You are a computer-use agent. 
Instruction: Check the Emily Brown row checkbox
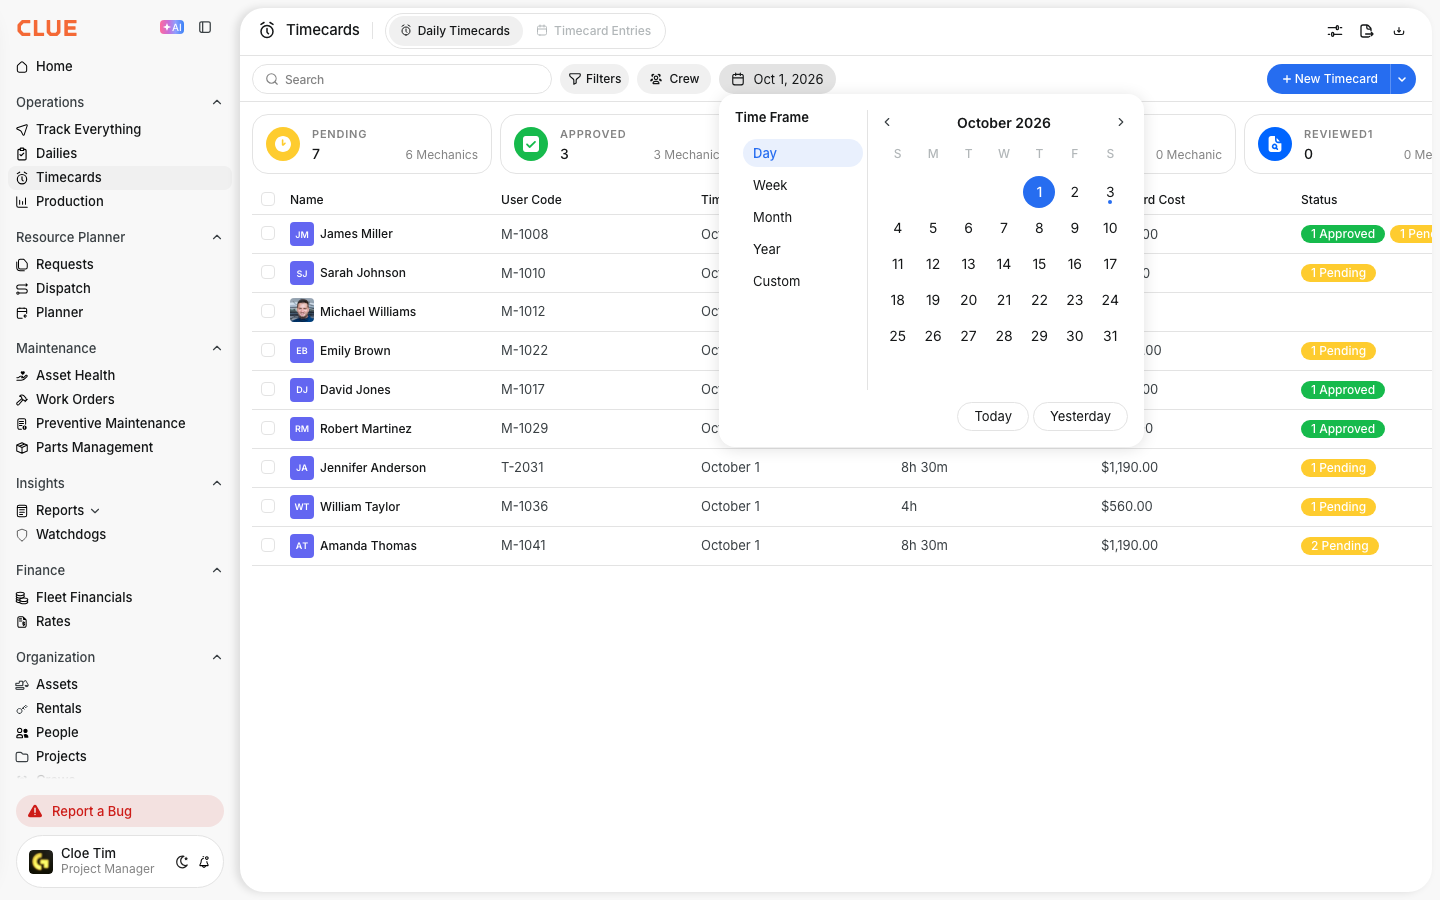pyautogui.click(x=268, y=350)
